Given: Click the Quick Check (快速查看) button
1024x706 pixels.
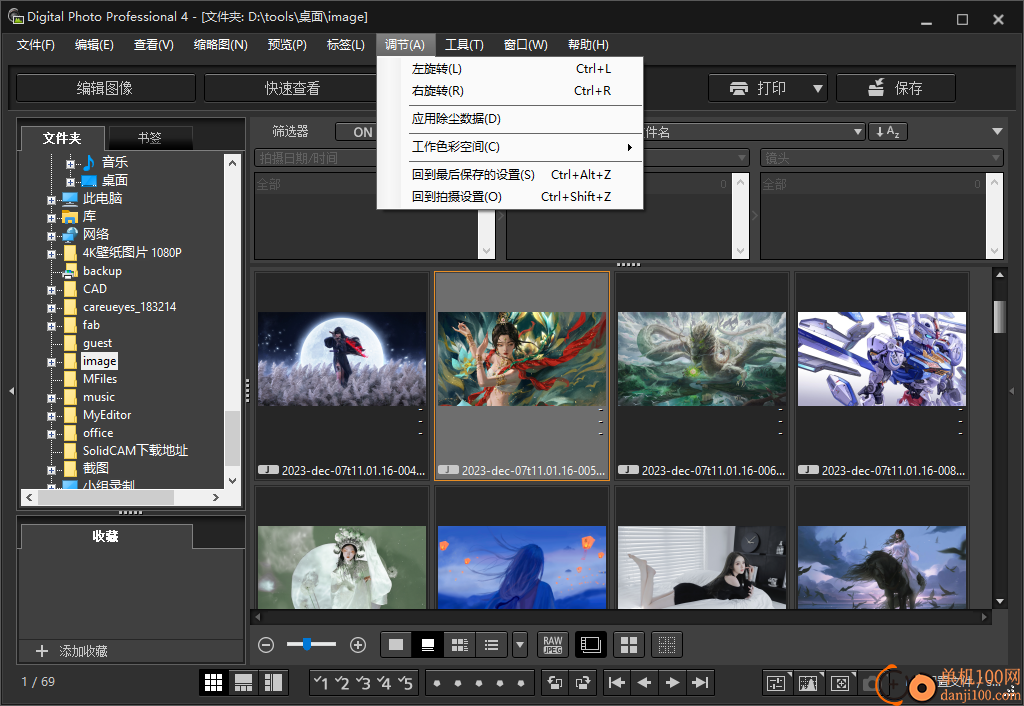Looking at the screenshot, I should (291, 88).
